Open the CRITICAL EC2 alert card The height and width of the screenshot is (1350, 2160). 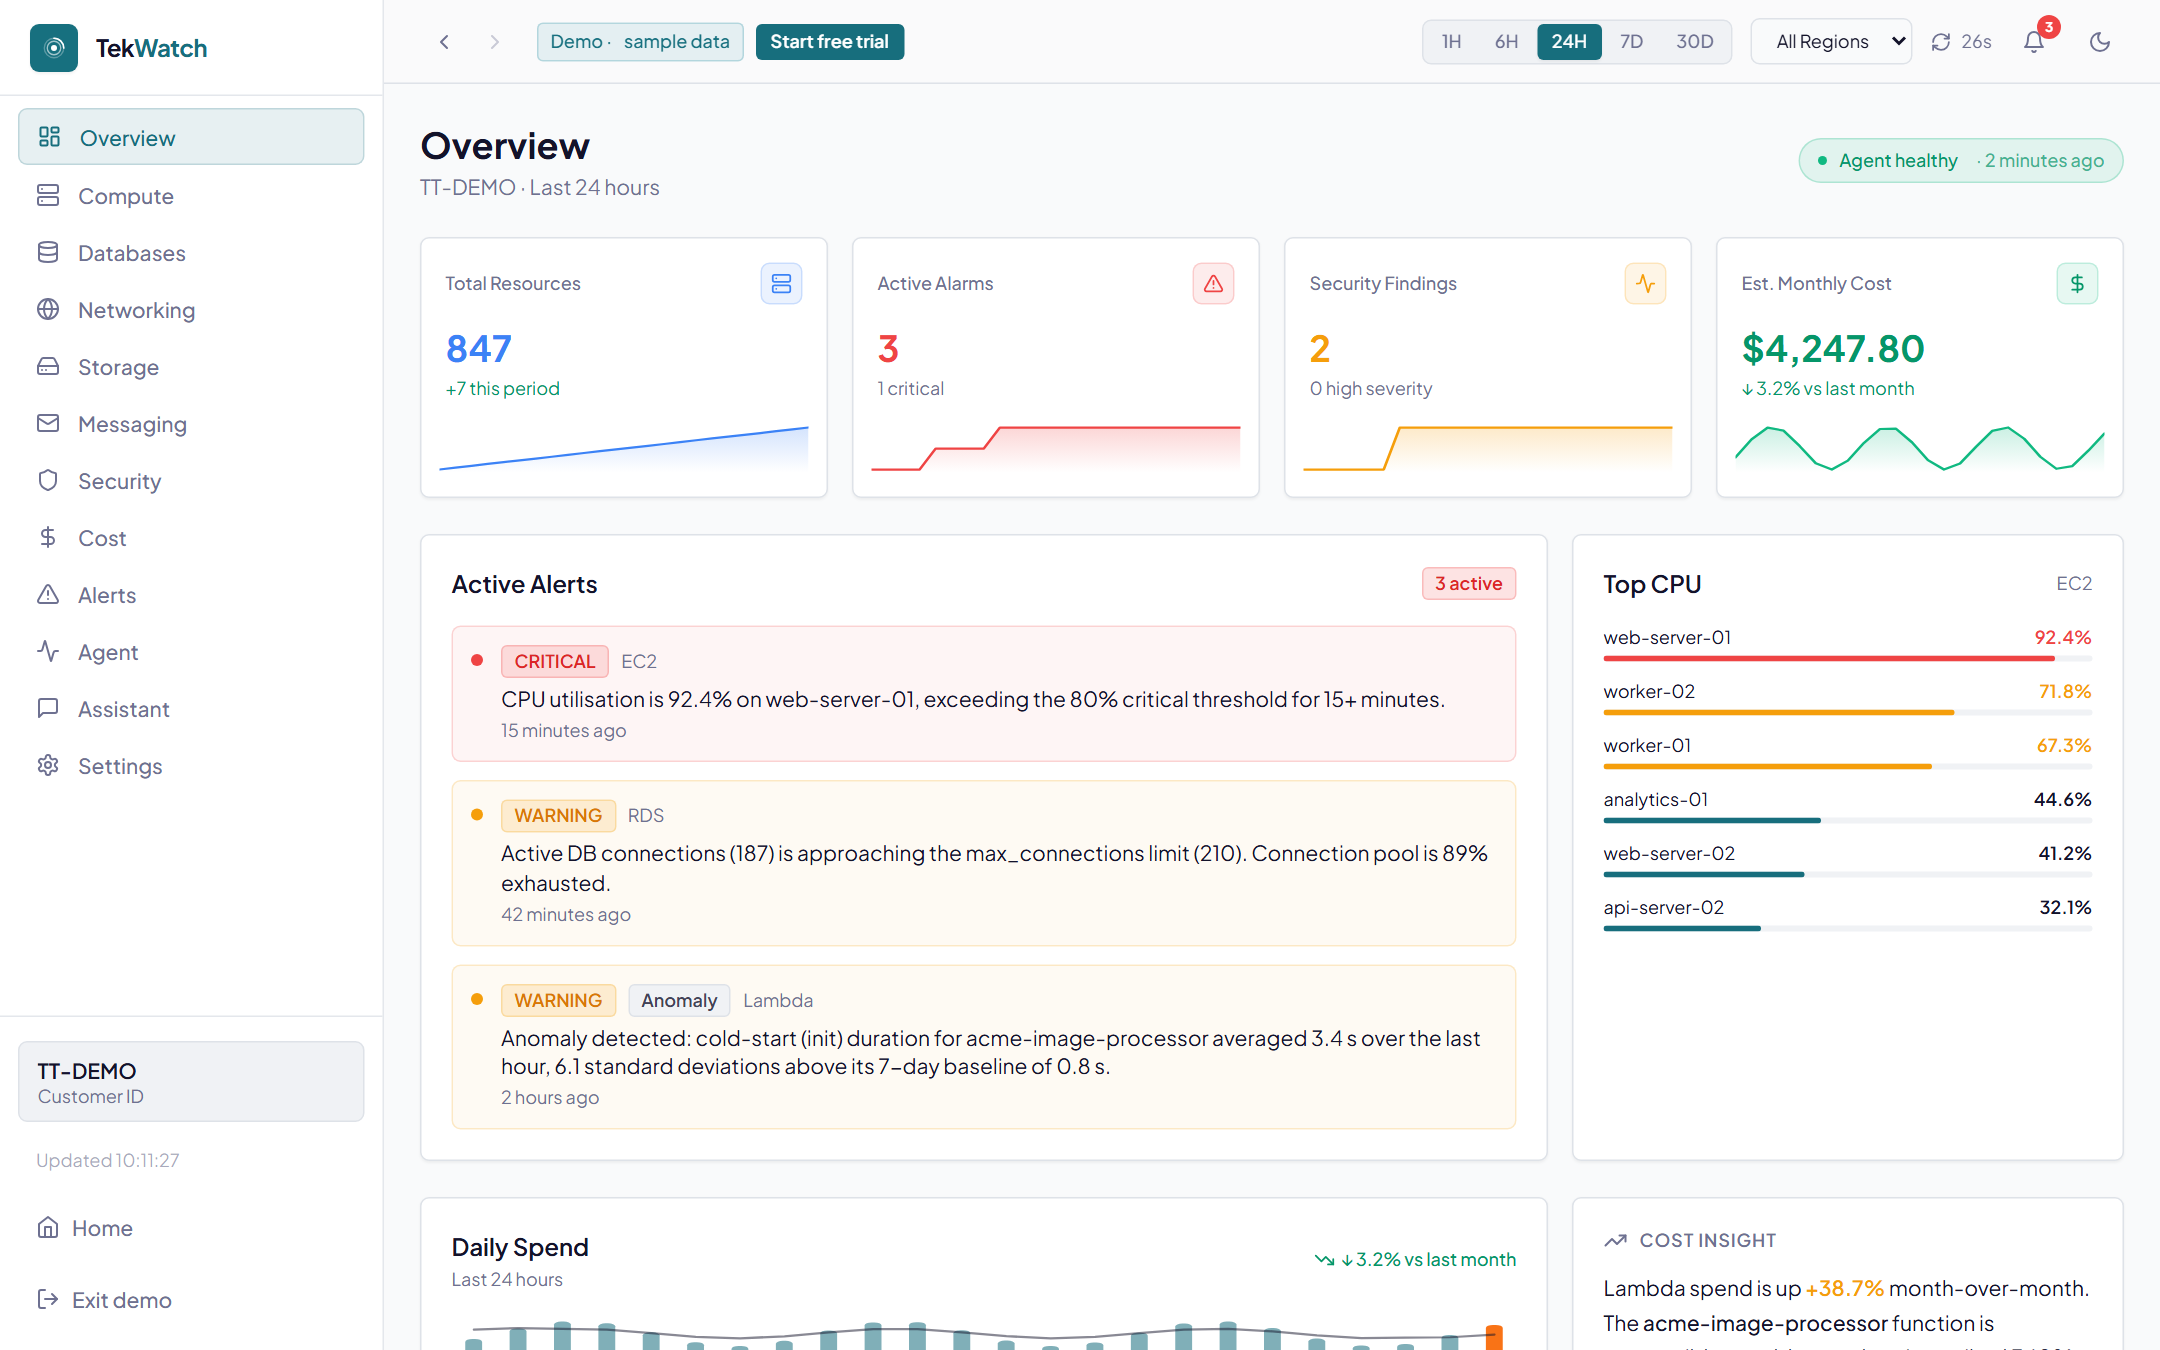point(984,694)
